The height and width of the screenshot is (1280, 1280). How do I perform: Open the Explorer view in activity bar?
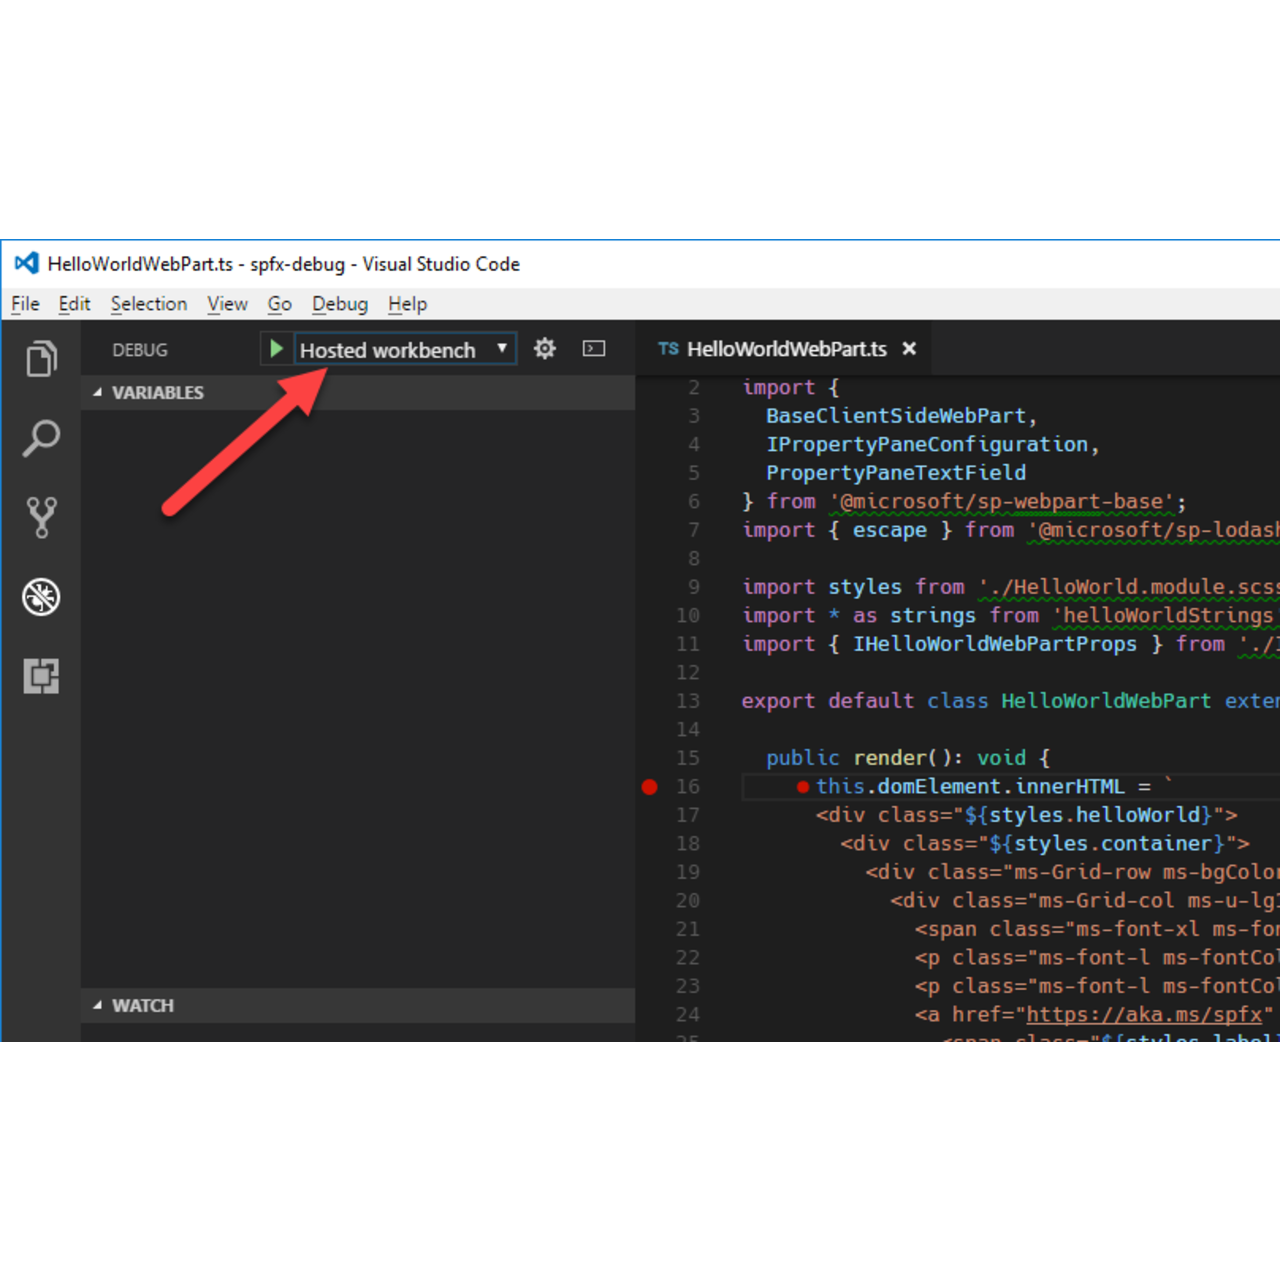click(41, 359)
